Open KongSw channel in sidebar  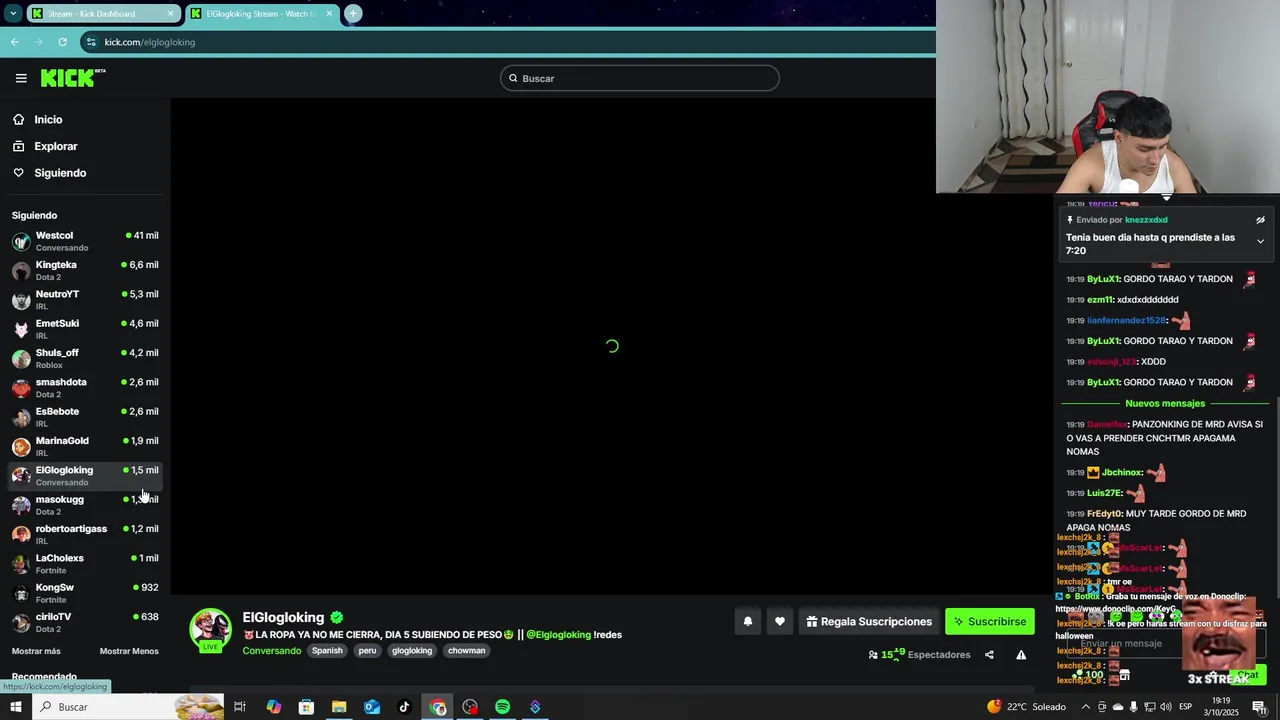85,593
